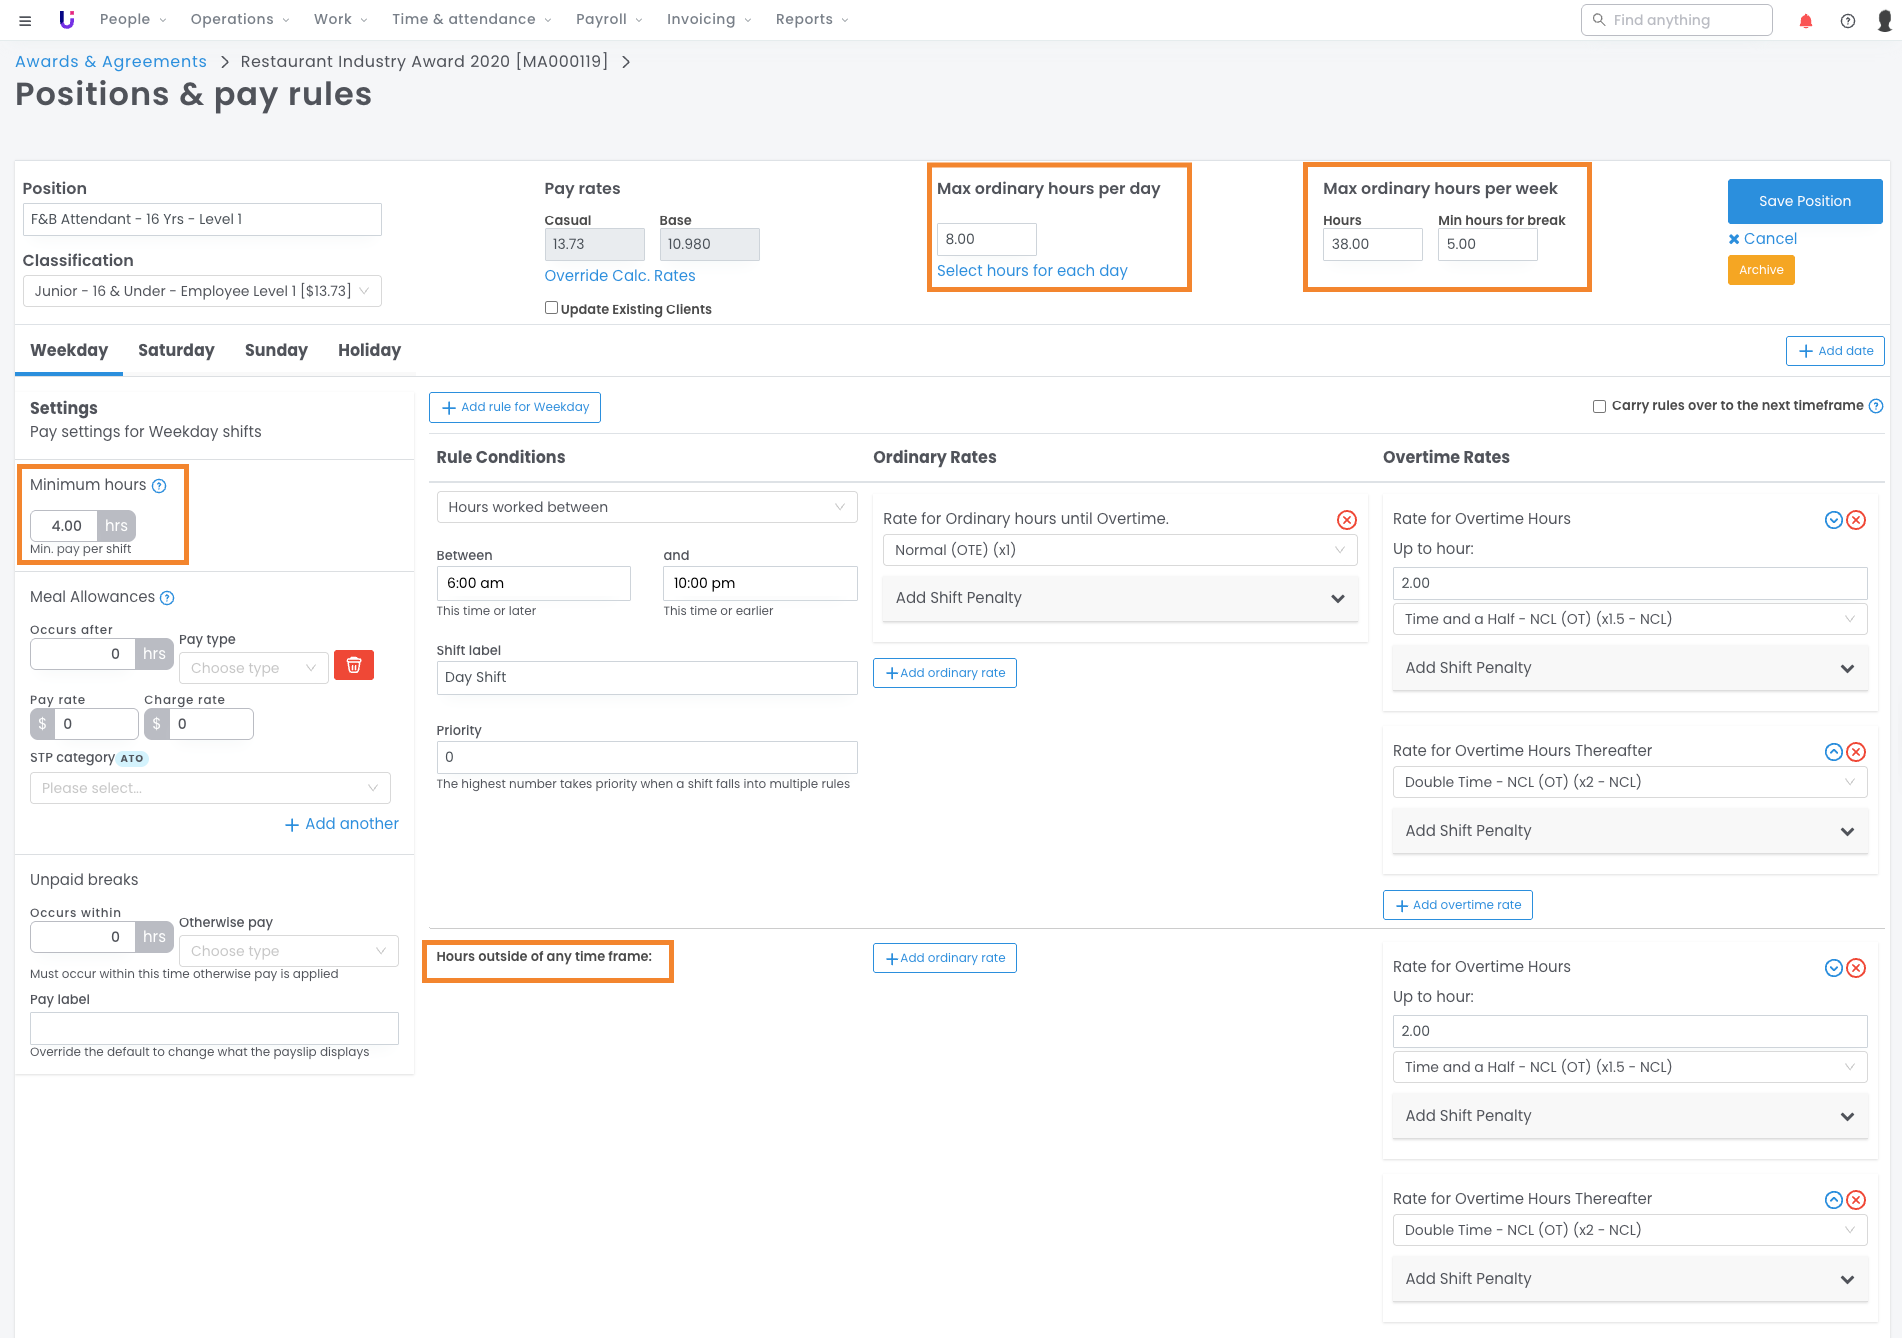1902x1338 pixels.
Task: Open the Hours worked between dropdown
Action: tap(646, 507)
